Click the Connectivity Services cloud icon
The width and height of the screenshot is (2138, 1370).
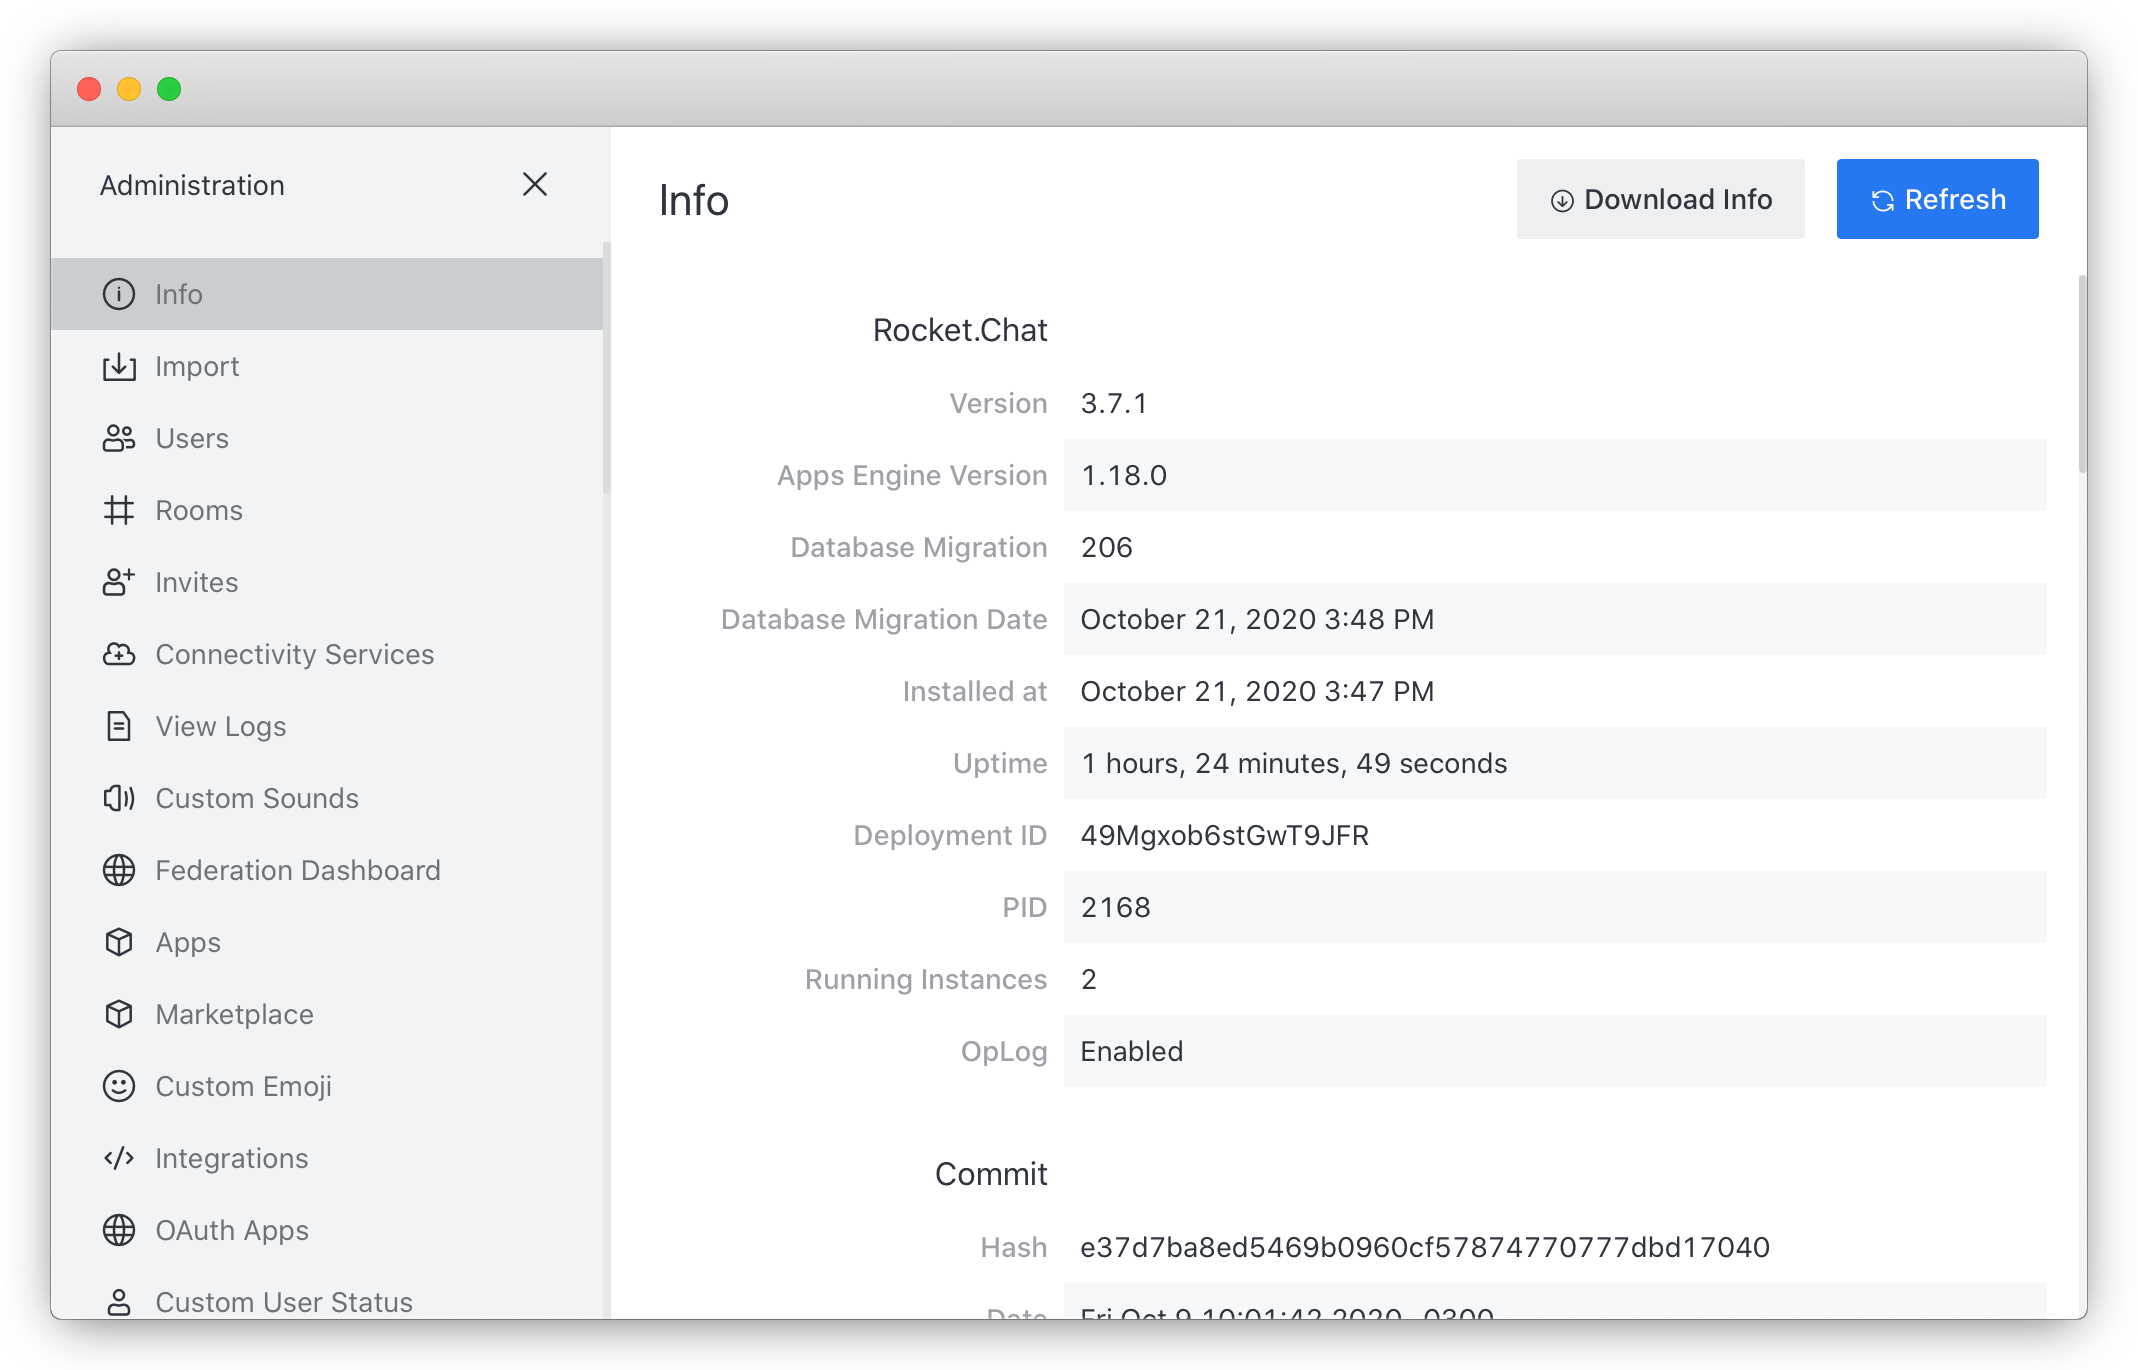point(119,654)
